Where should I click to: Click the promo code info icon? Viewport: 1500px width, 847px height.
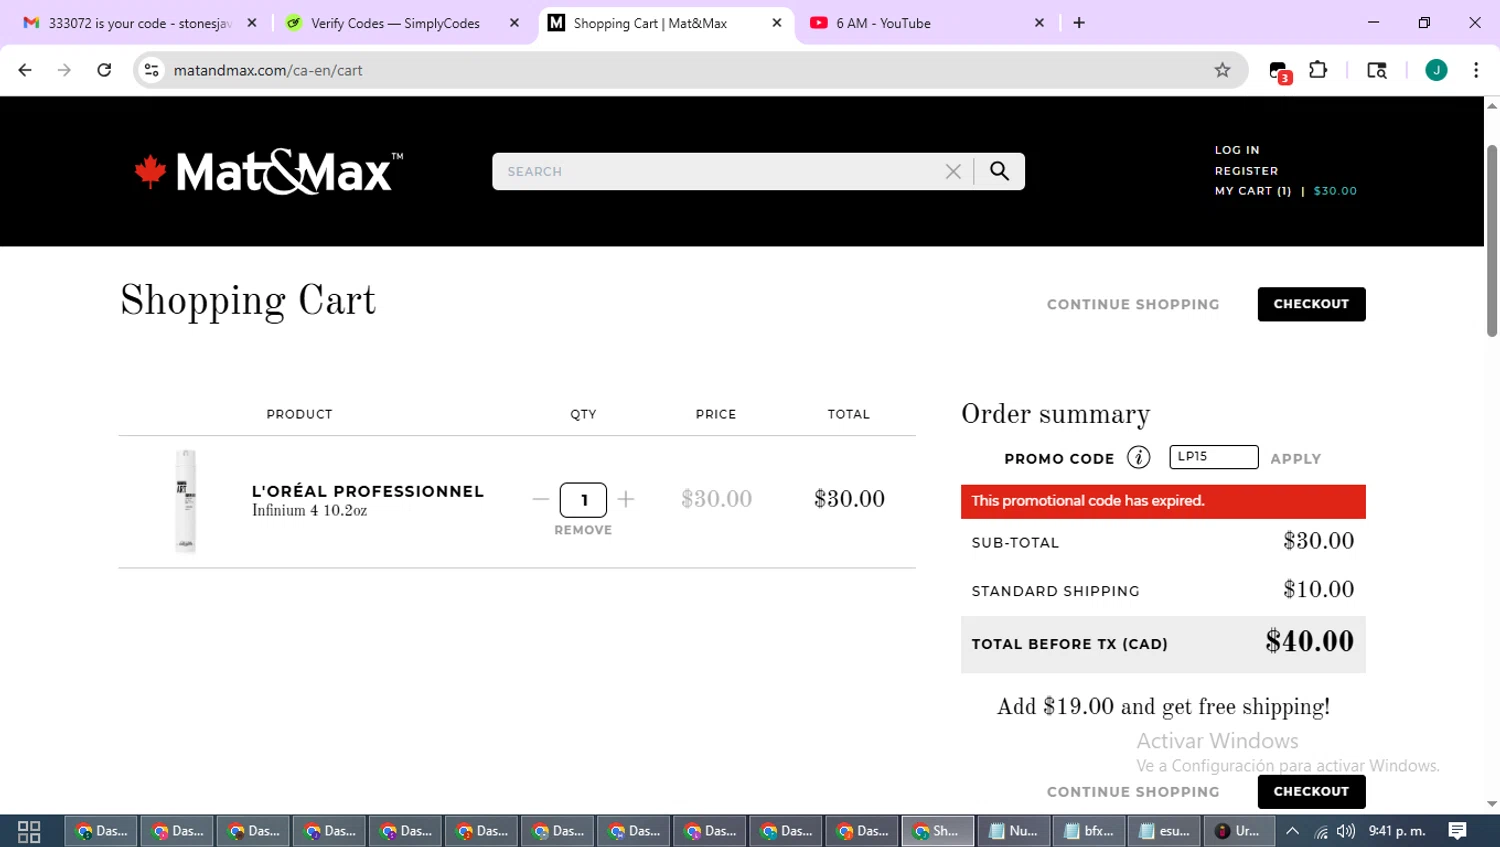(x=1138, y=458)
